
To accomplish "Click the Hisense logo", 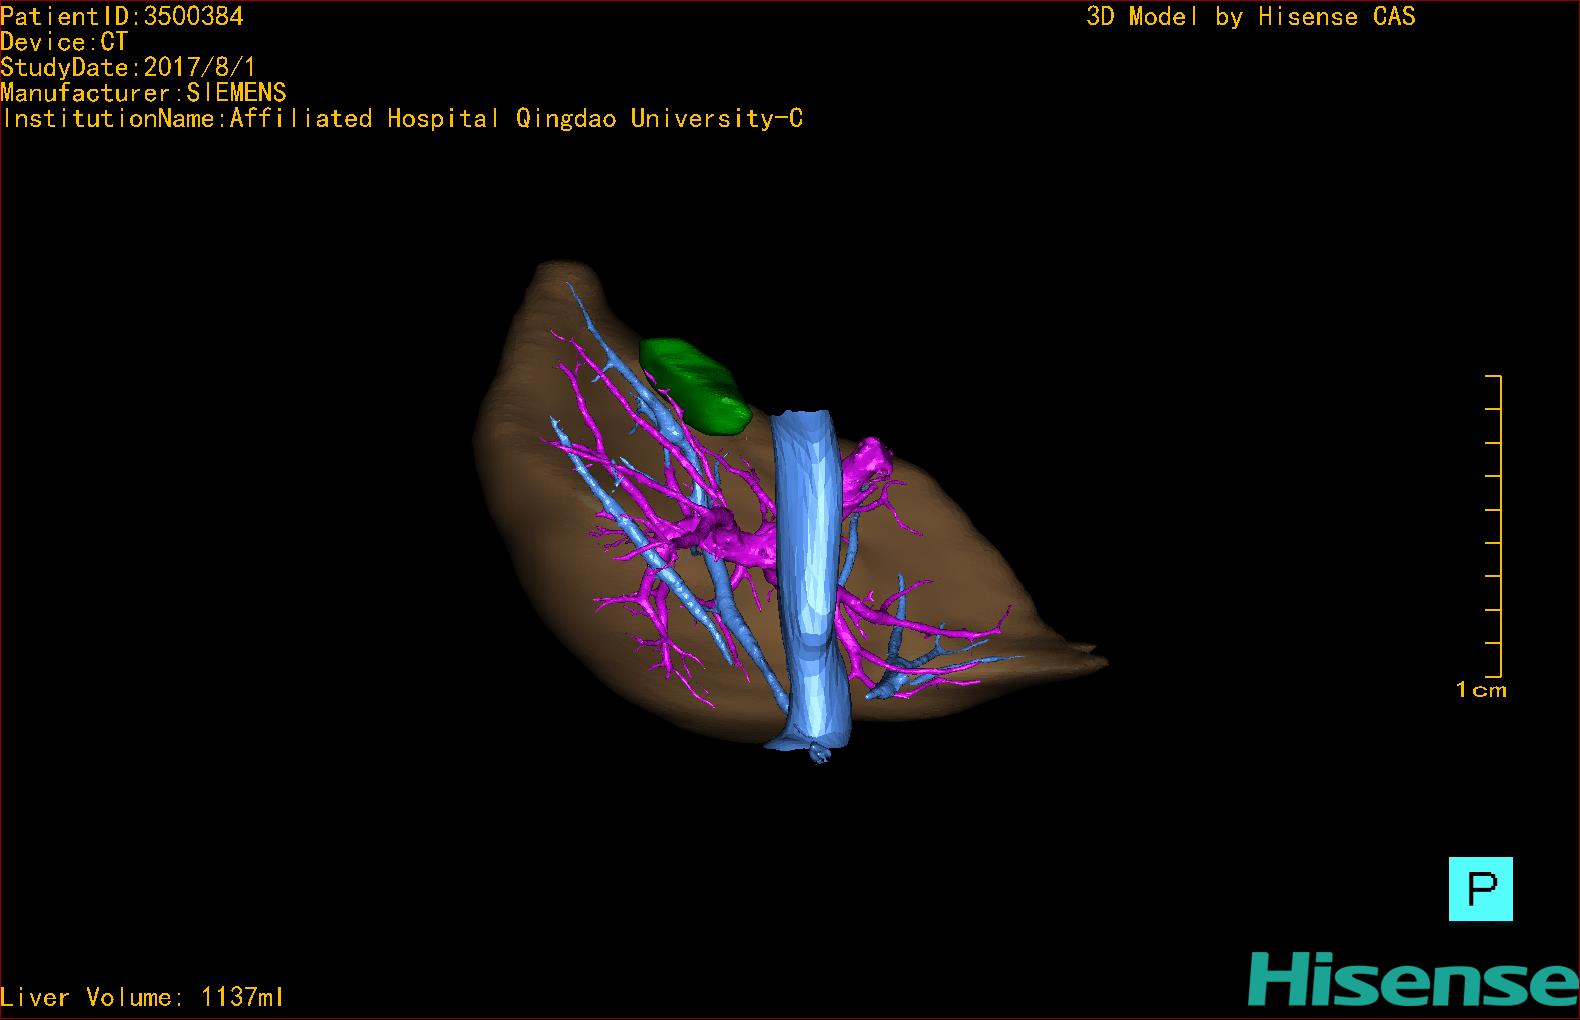I will (1412, 980).
